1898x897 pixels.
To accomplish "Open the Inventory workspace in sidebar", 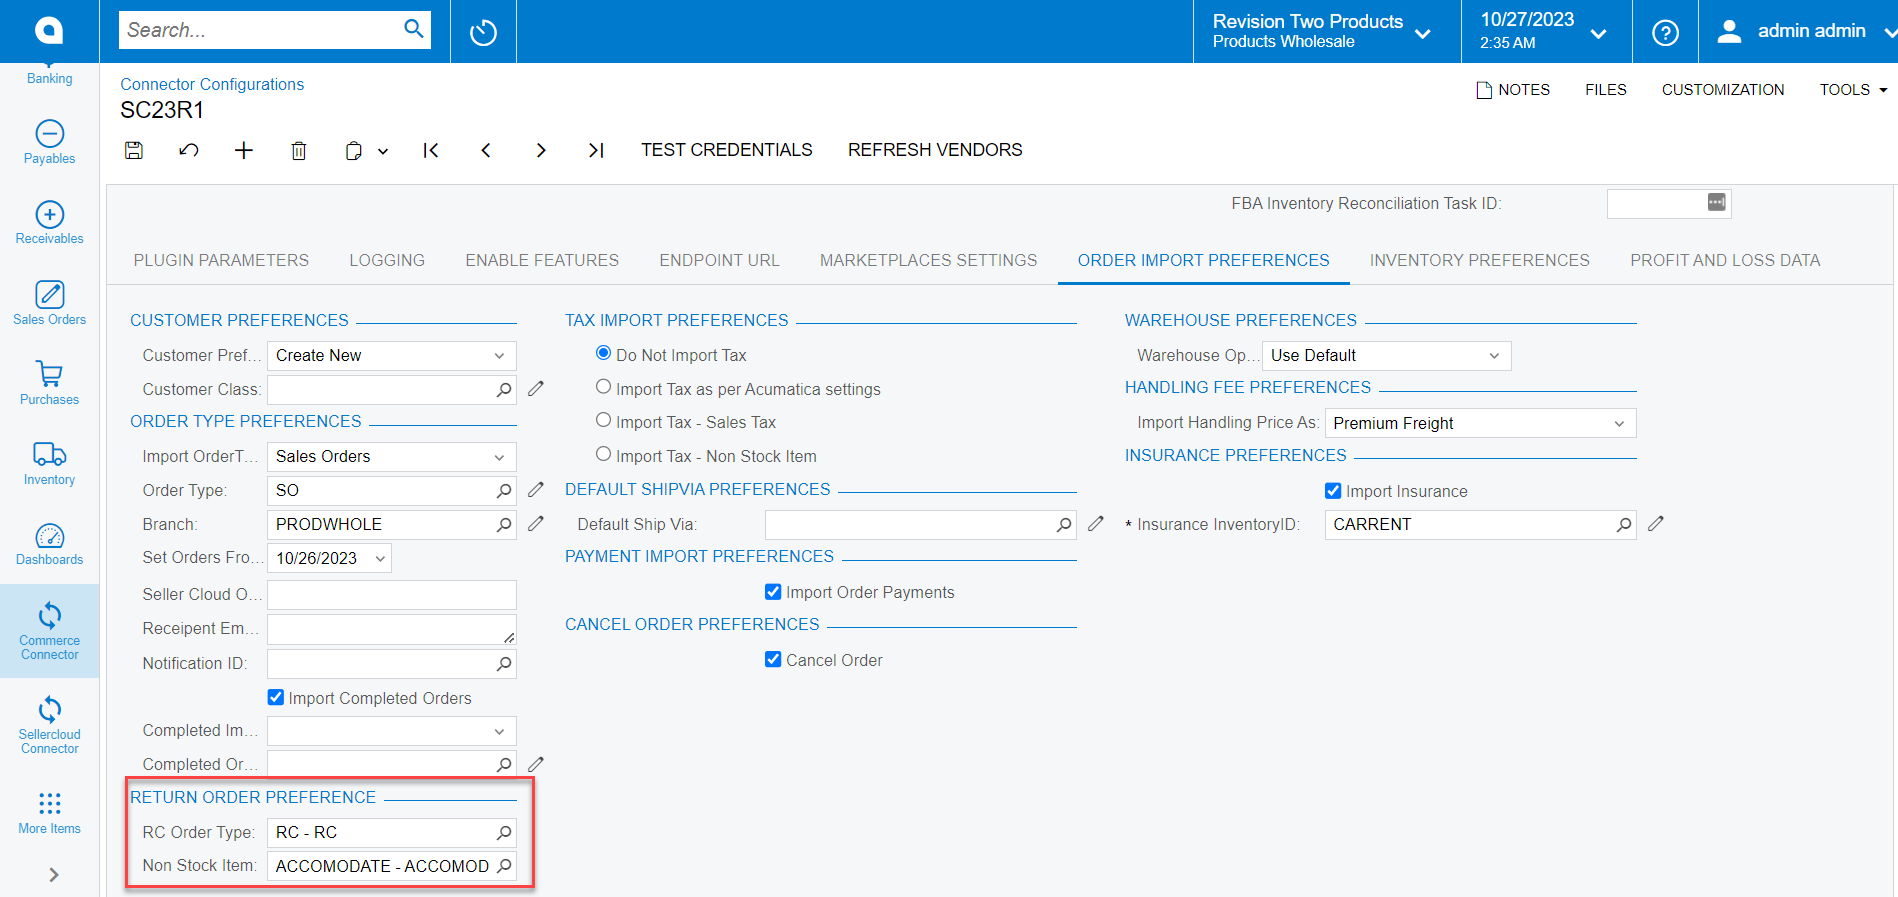I will (49, 464).
